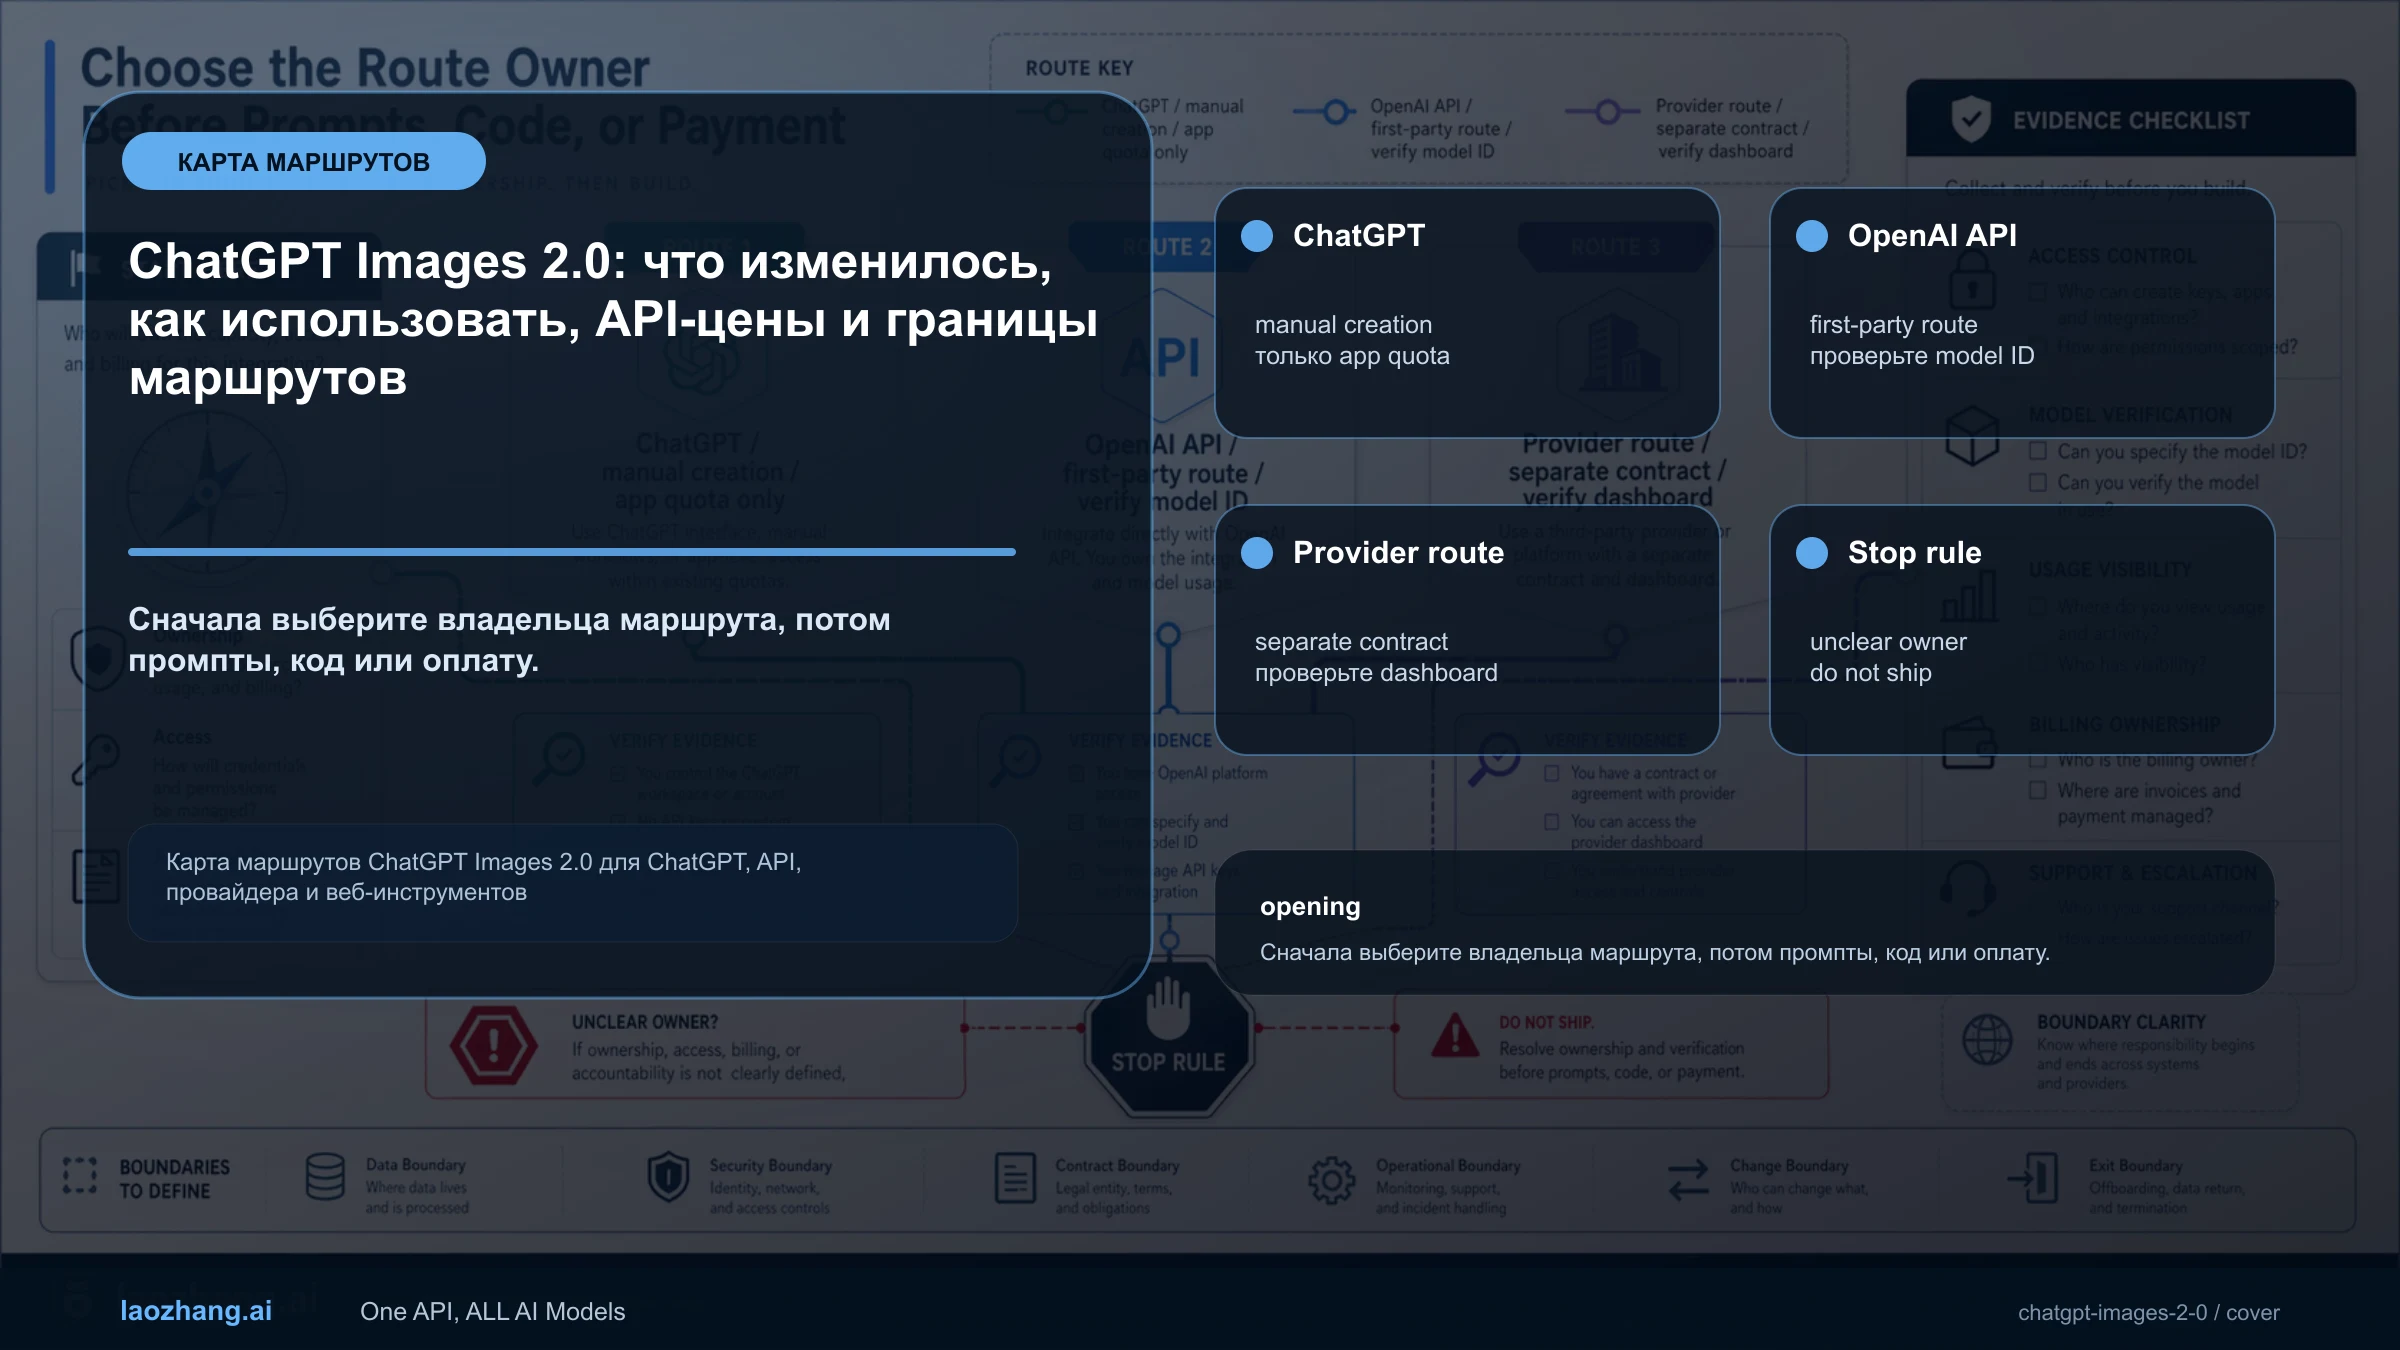
Task: Click the Security Boundary shield icon
Action: point(668,1177)
